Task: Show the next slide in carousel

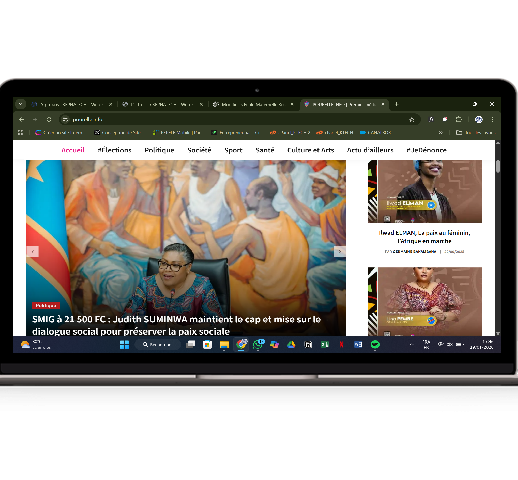Action: click(340, 251)
